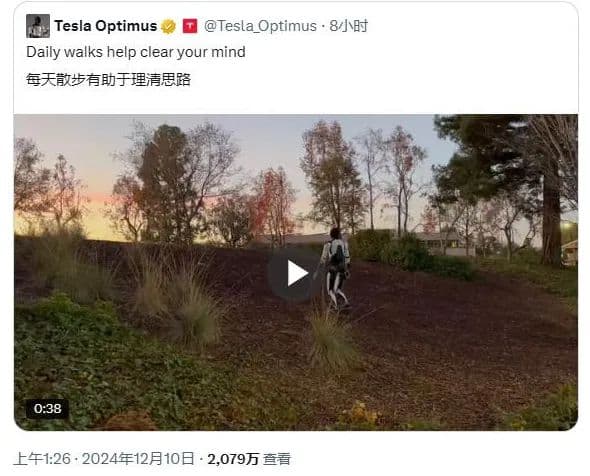Click the 2,079万 view count
The height and width of the screenshot is (476, 590).
pyautogui.click(x=233, y=459)
